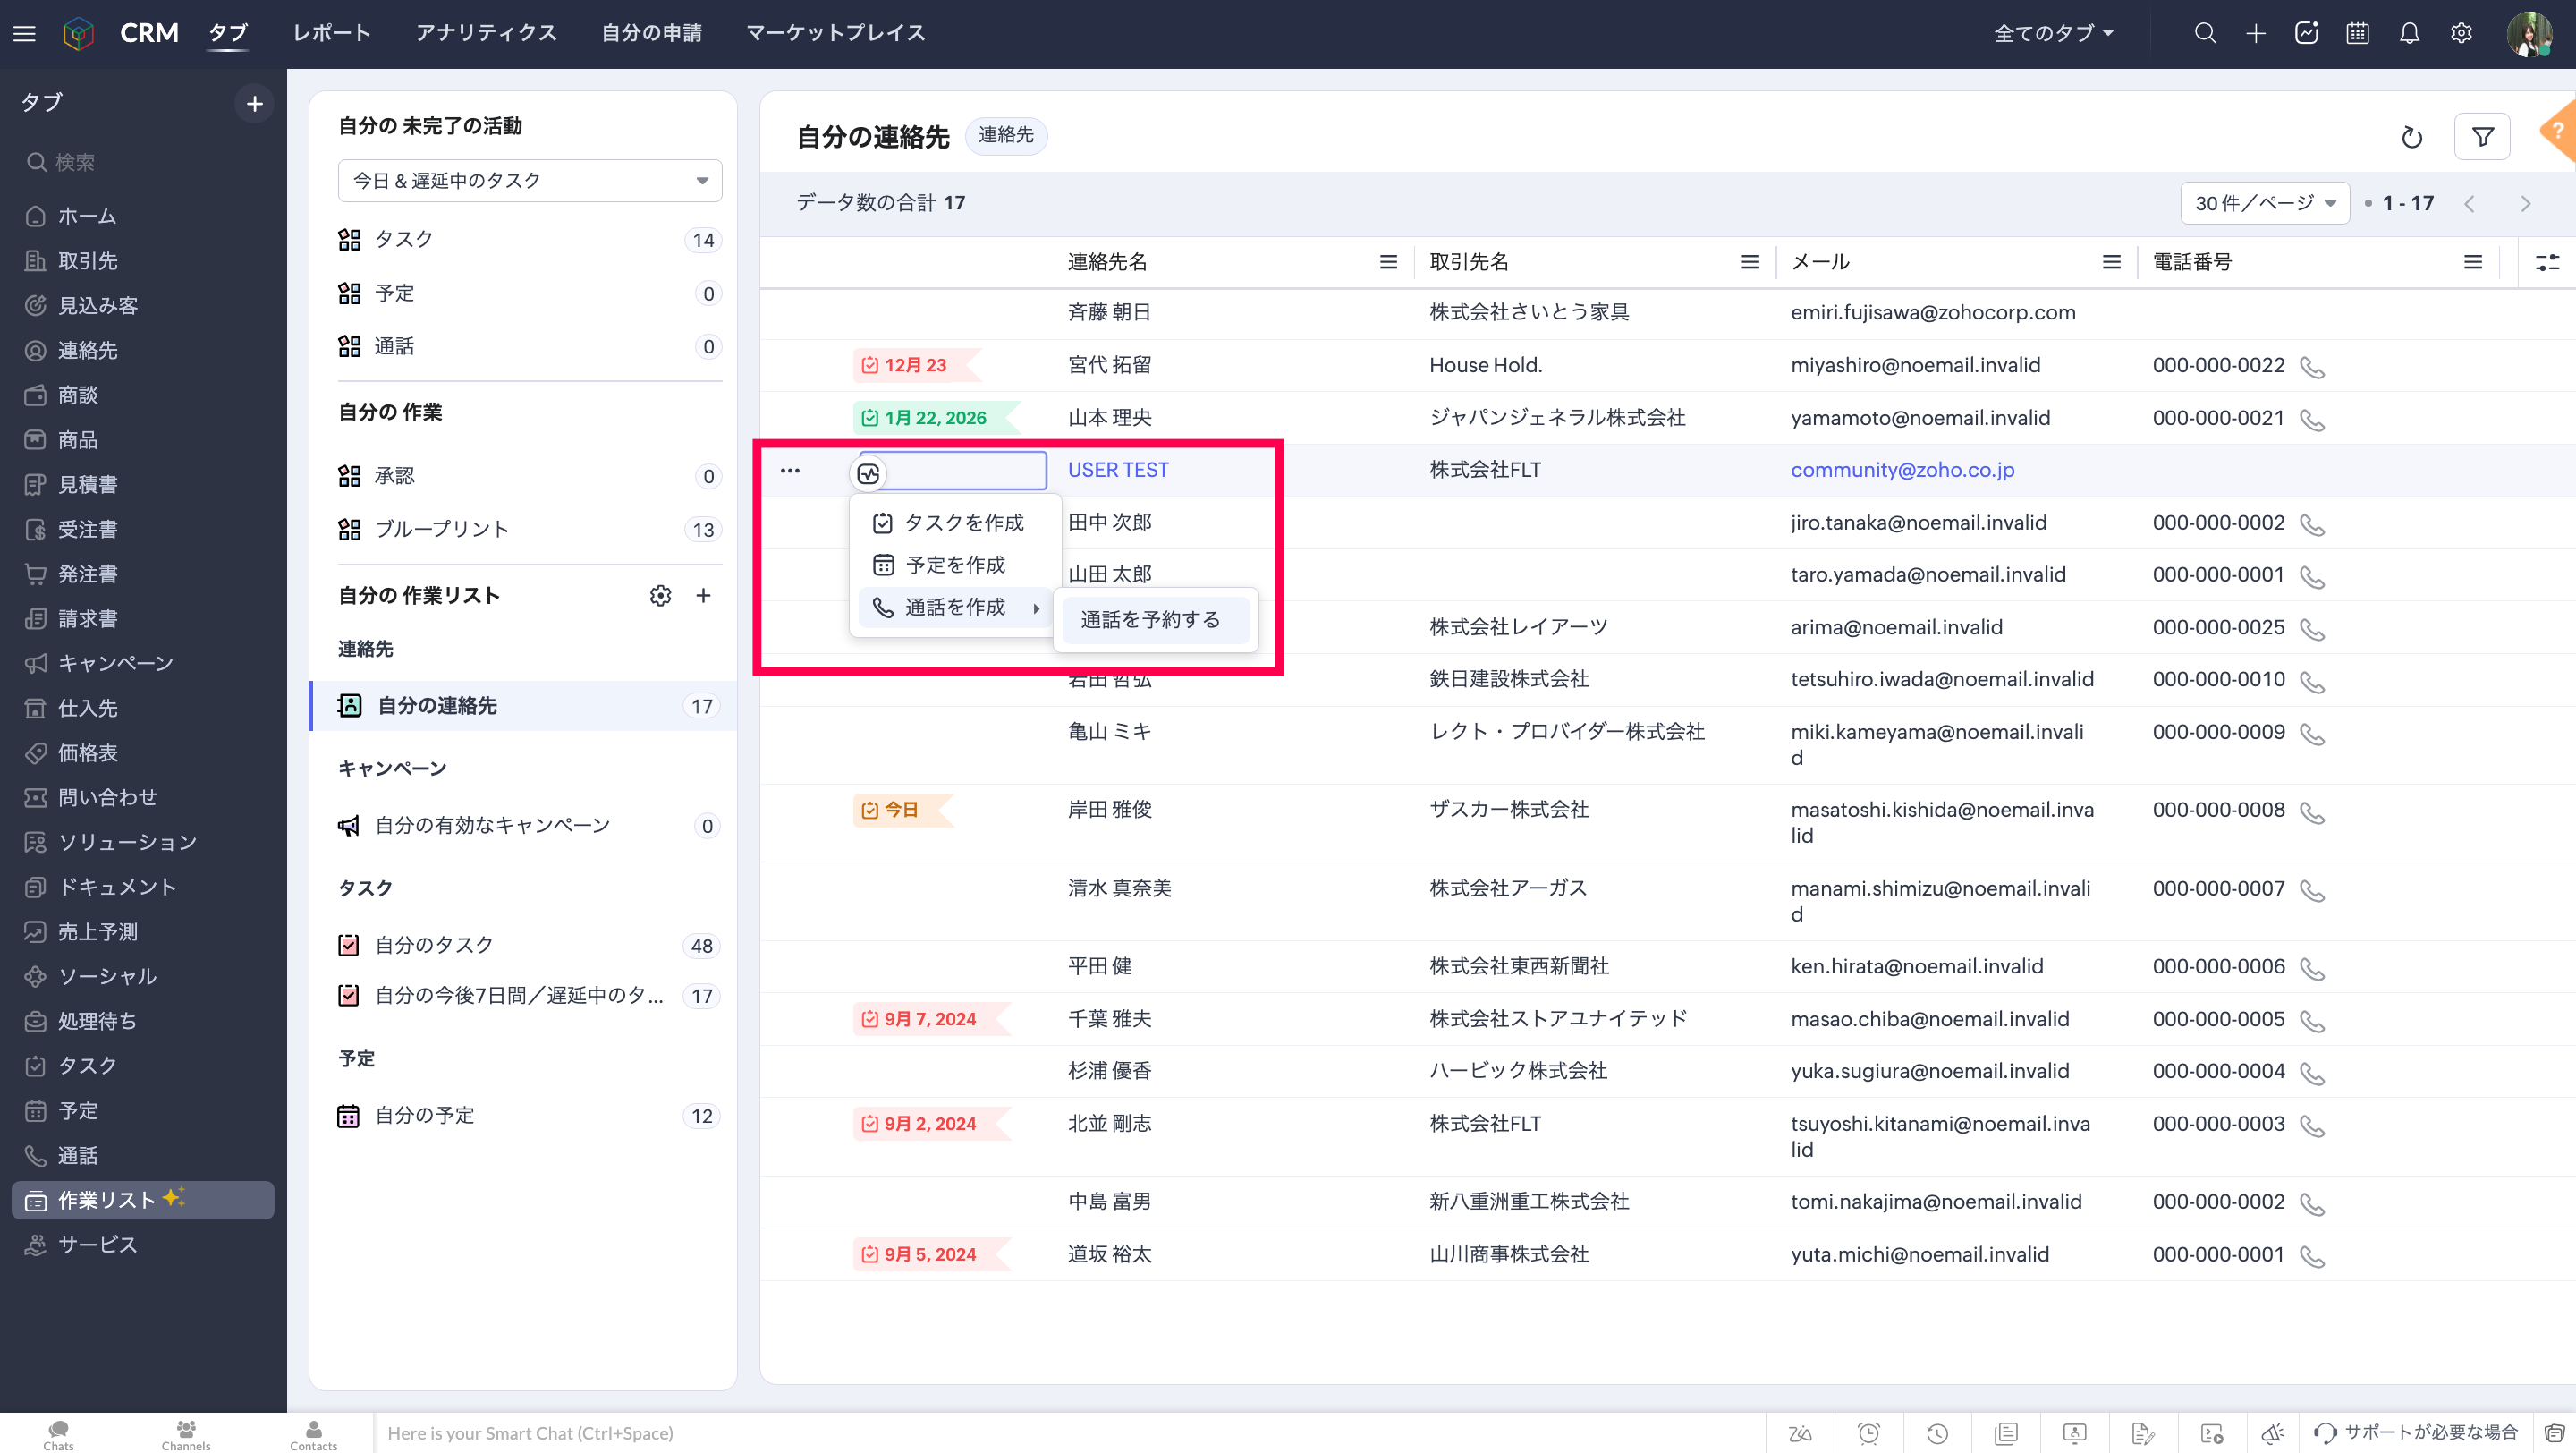The image size is (2576, 1453).
Task: Open 自分の作業リスト settings gear
Action: coord(660,596)
